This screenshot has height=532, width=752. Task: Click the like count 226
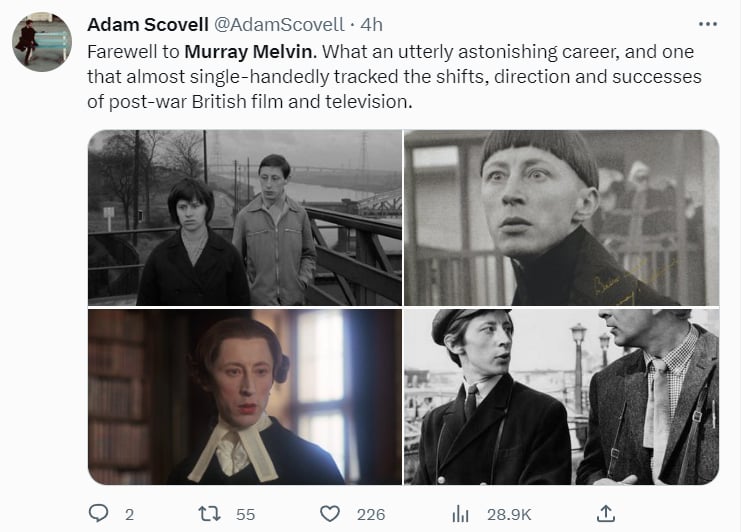371,514
